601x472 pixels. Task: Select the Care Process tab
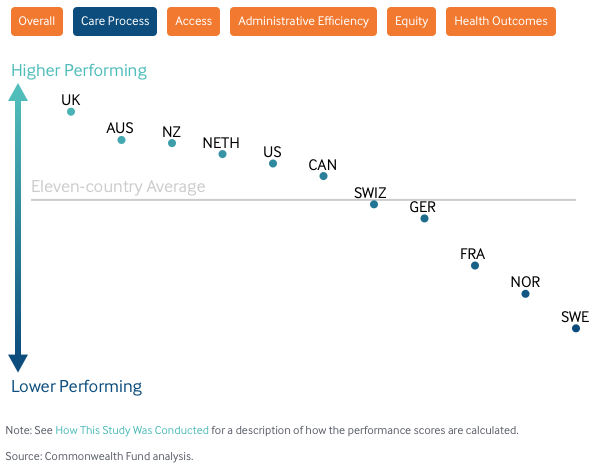[x=115, y=21]
